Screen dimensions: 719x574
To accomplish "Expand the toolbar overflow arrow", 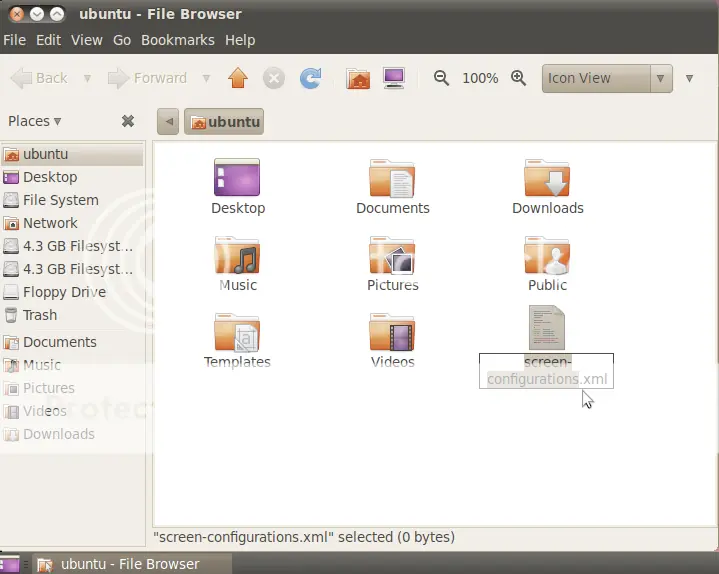I will (x=689, y=78).
